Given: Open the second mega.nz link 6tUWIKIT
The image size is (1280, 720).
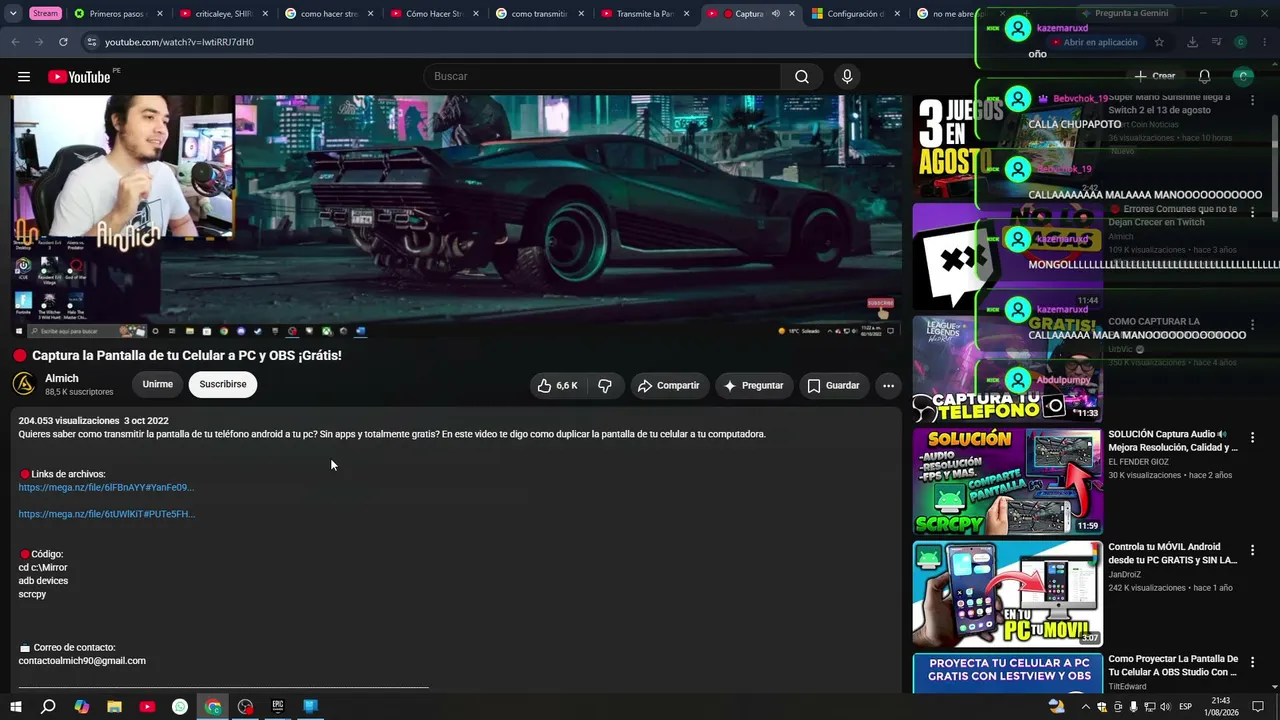Looking at the screenshot, I should tap(106, 514).
